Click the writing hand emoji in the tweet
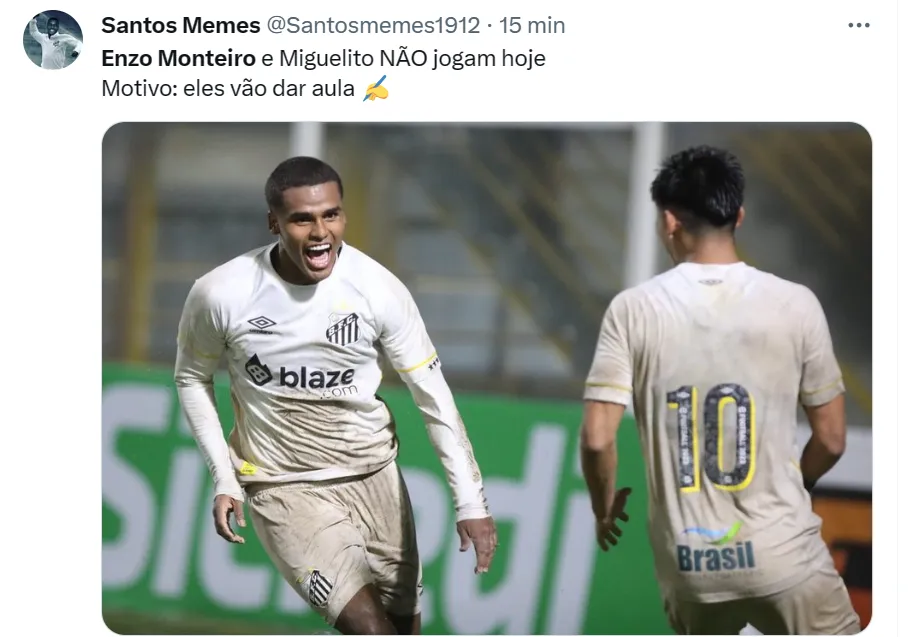Screen dimensions: 913x637 click(376, 89)
